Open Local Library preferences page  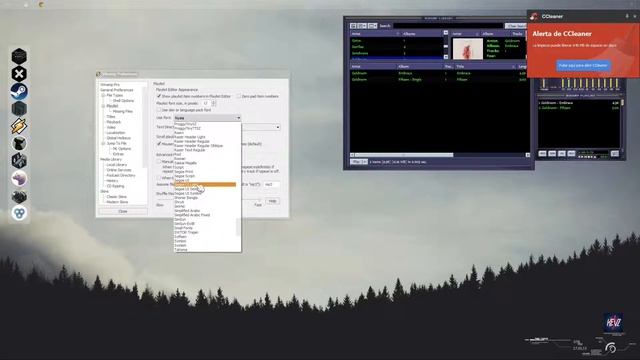coord(117,164)
